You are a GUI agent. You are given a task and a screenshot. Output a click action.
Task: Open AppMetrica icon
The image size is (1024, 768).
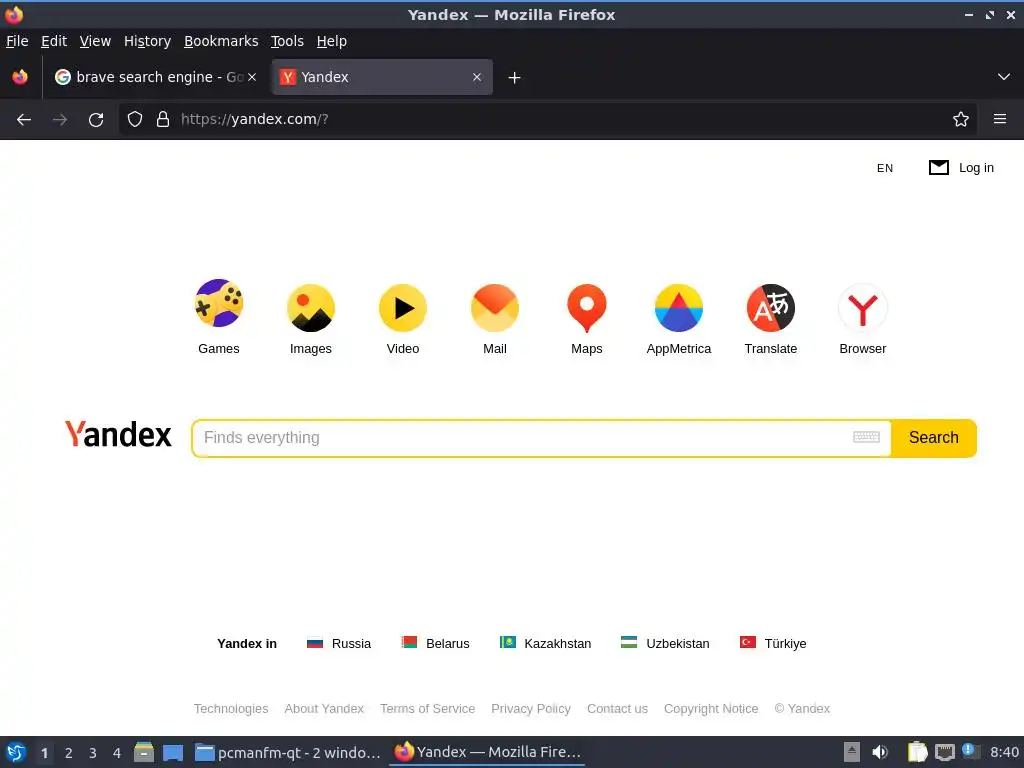679,308
